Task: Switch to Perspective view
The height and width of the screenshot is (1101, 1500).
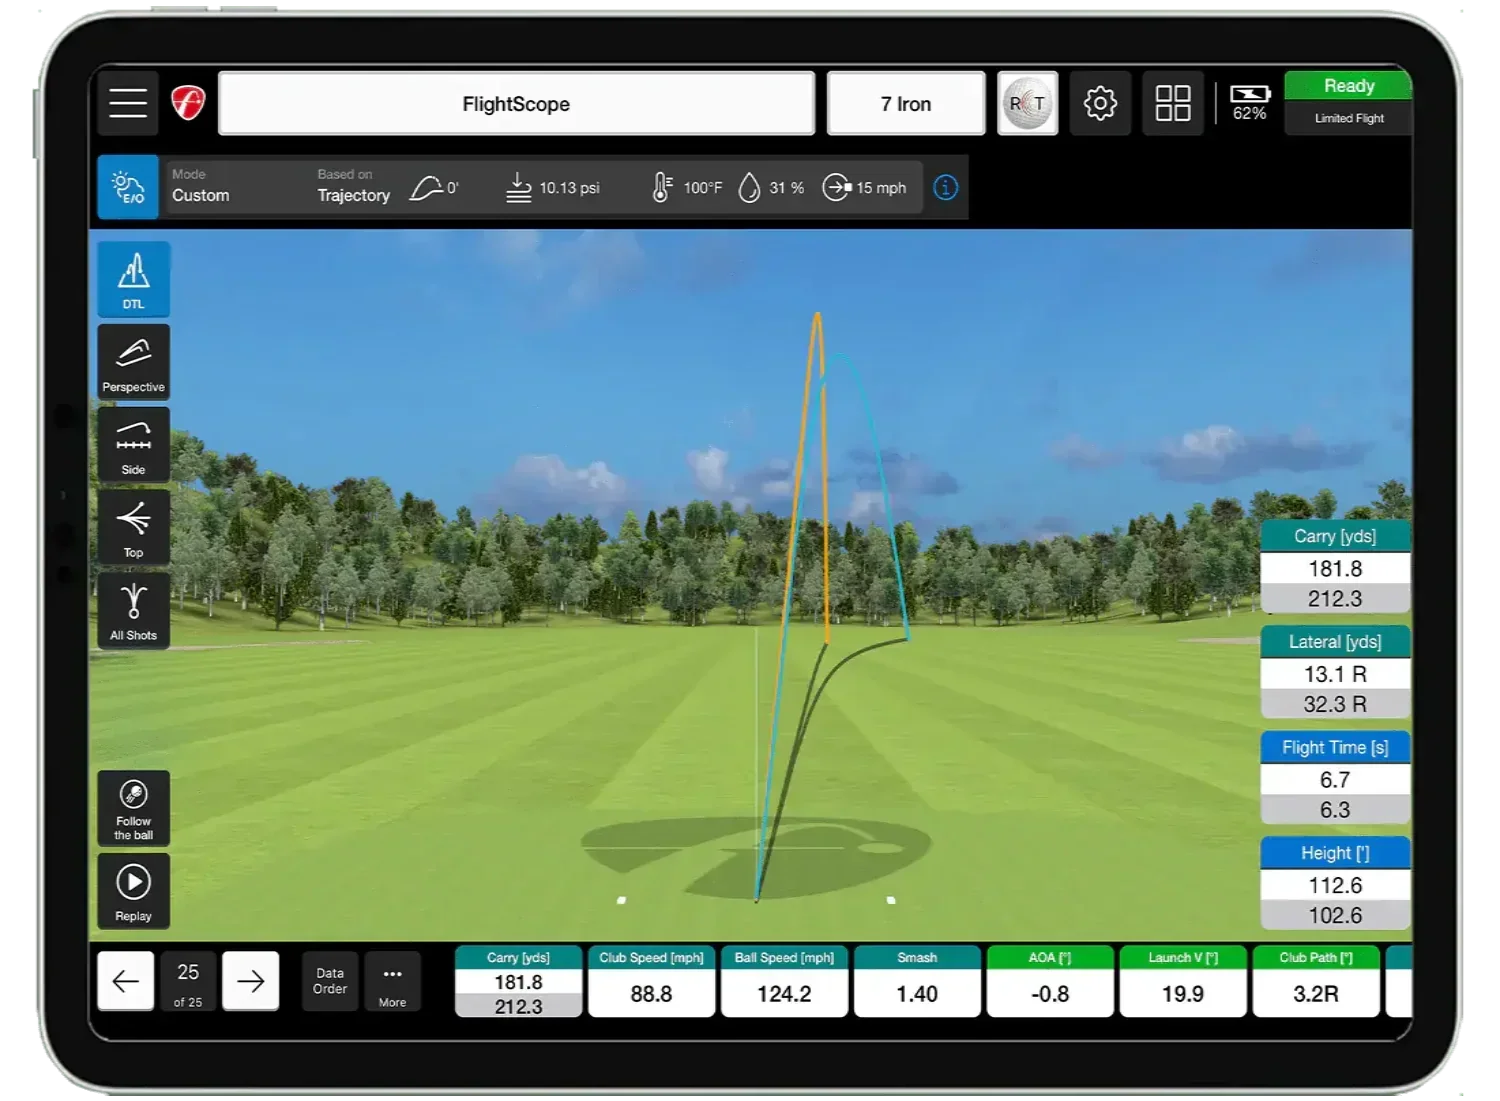Action: (133, 362)
